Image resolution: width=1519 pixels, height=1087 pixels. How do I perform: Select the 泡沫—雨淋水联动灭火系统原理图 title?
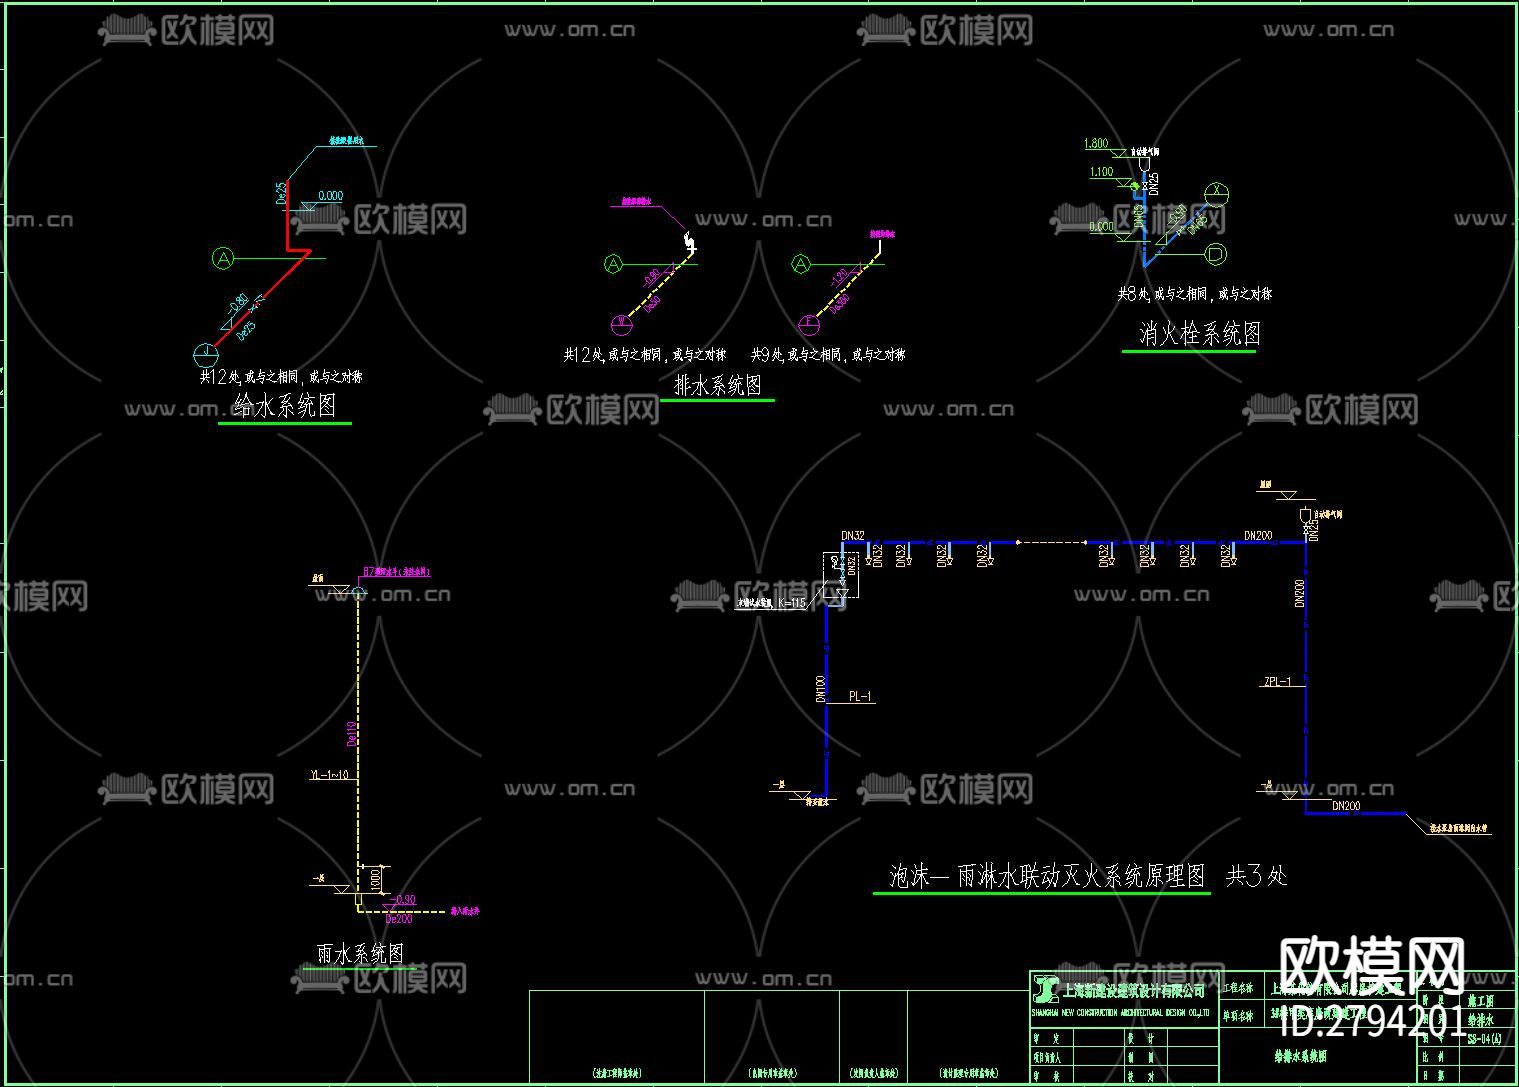click(x=1048, y=876)
